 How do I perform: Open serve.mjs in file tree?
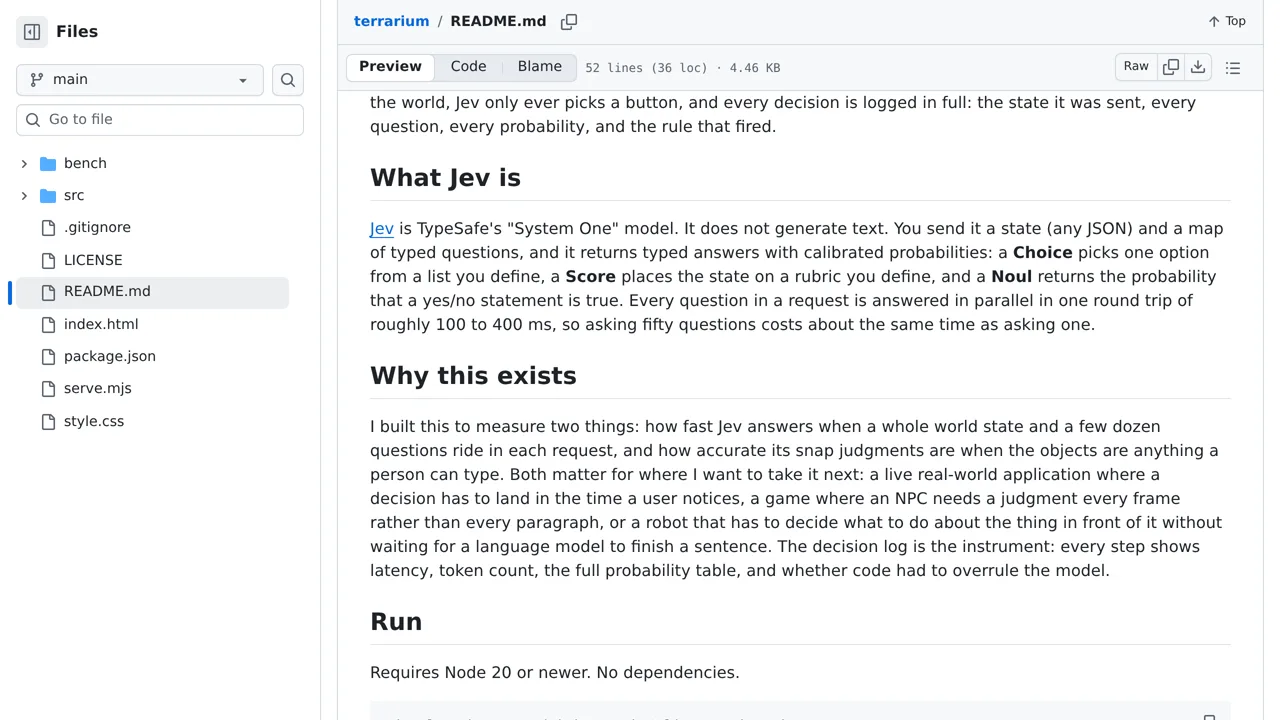pos(98,388)
